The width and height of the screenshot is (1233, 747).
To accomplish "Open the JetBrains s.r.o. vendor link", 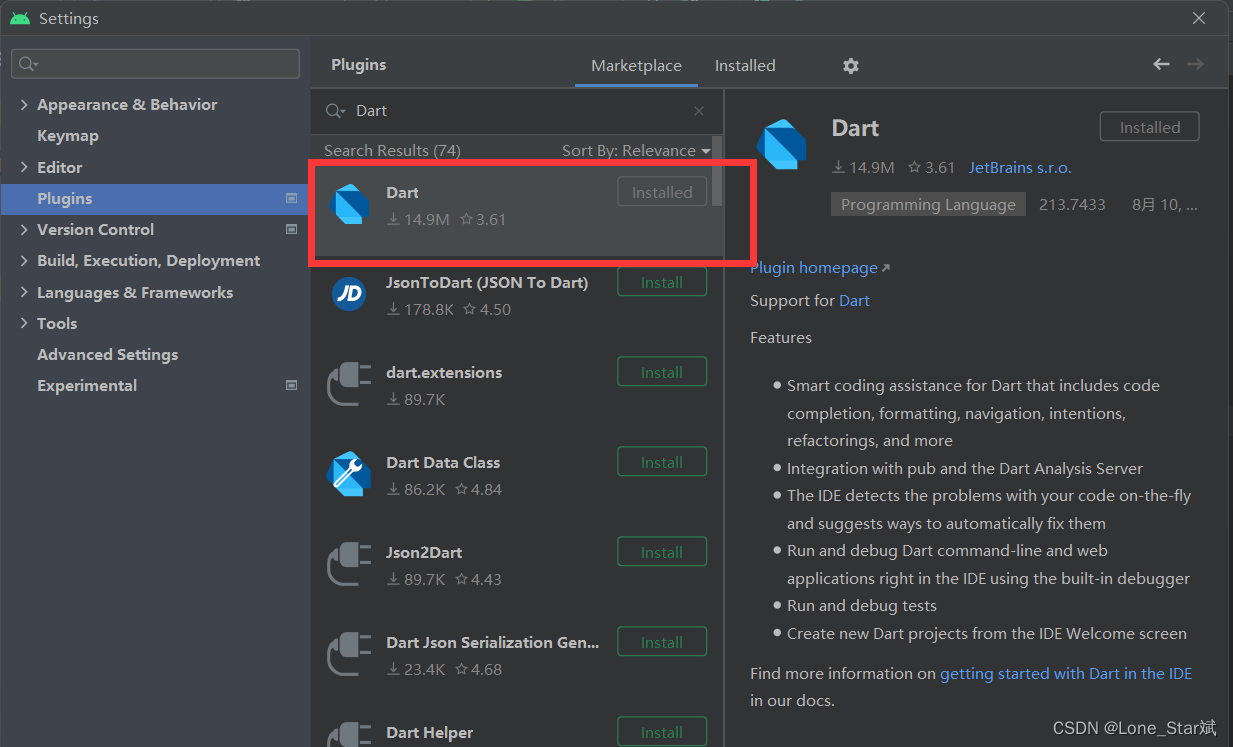I will coord(1020,168).
